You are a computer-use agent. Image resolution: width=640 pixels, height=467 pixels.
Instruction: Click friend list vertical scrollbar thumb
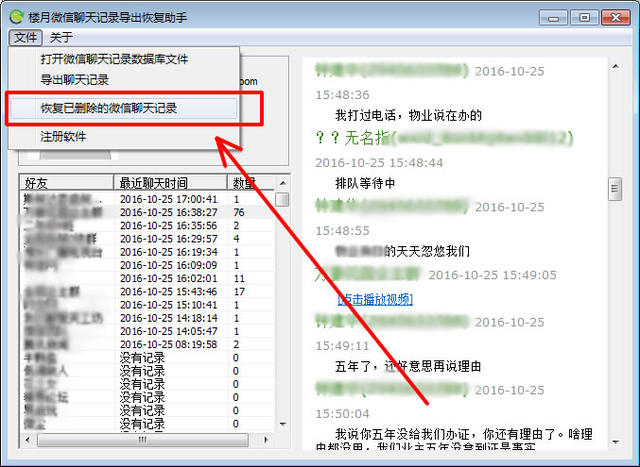tap(282, 200)
